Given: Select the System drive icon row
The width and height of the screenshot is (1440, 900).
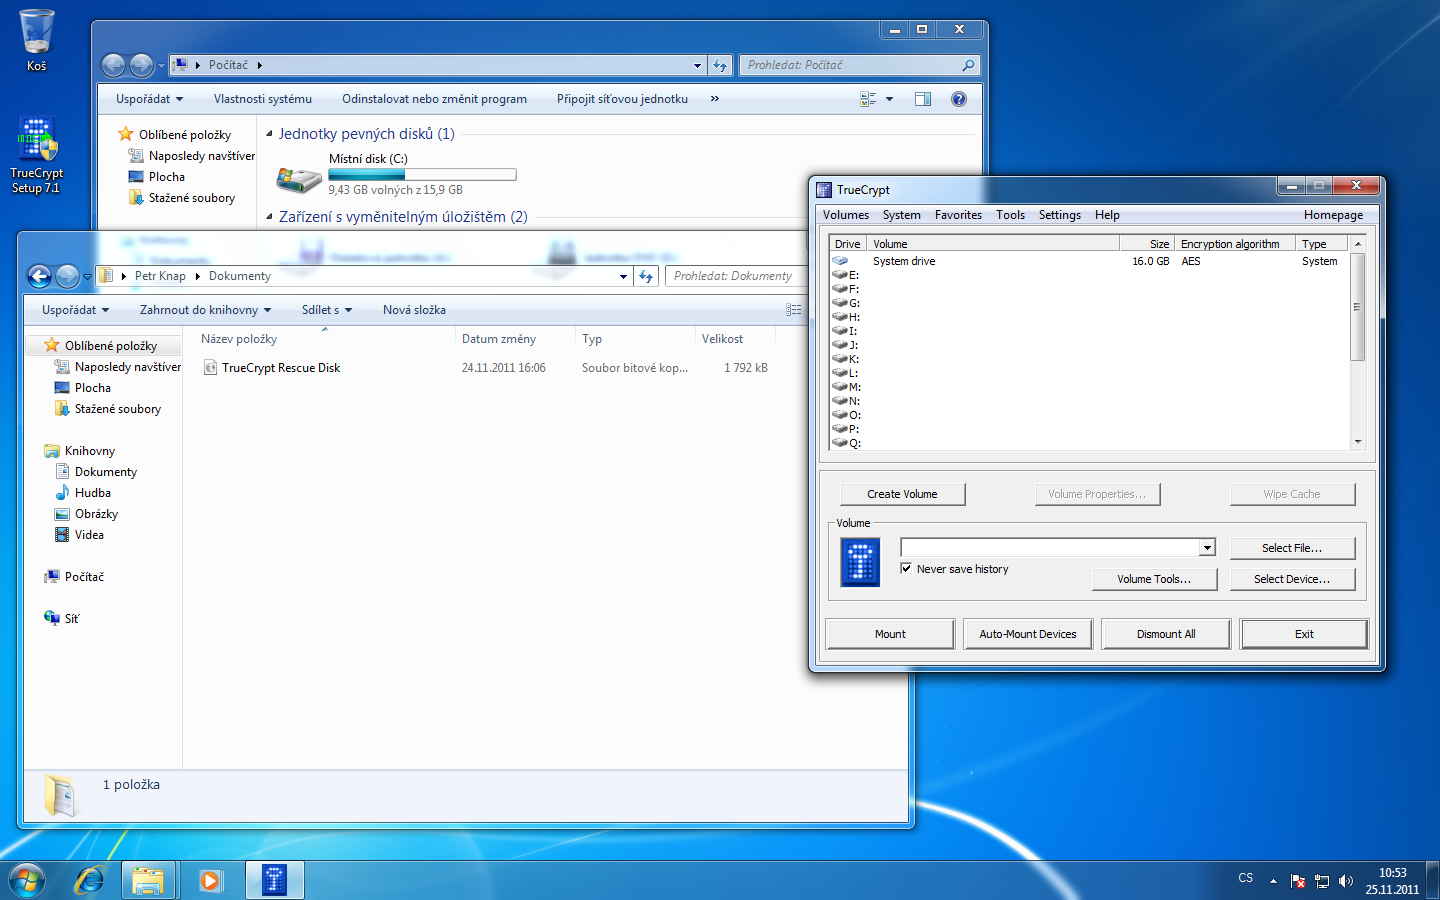Looking at the screenshot, I should 1090,261.
